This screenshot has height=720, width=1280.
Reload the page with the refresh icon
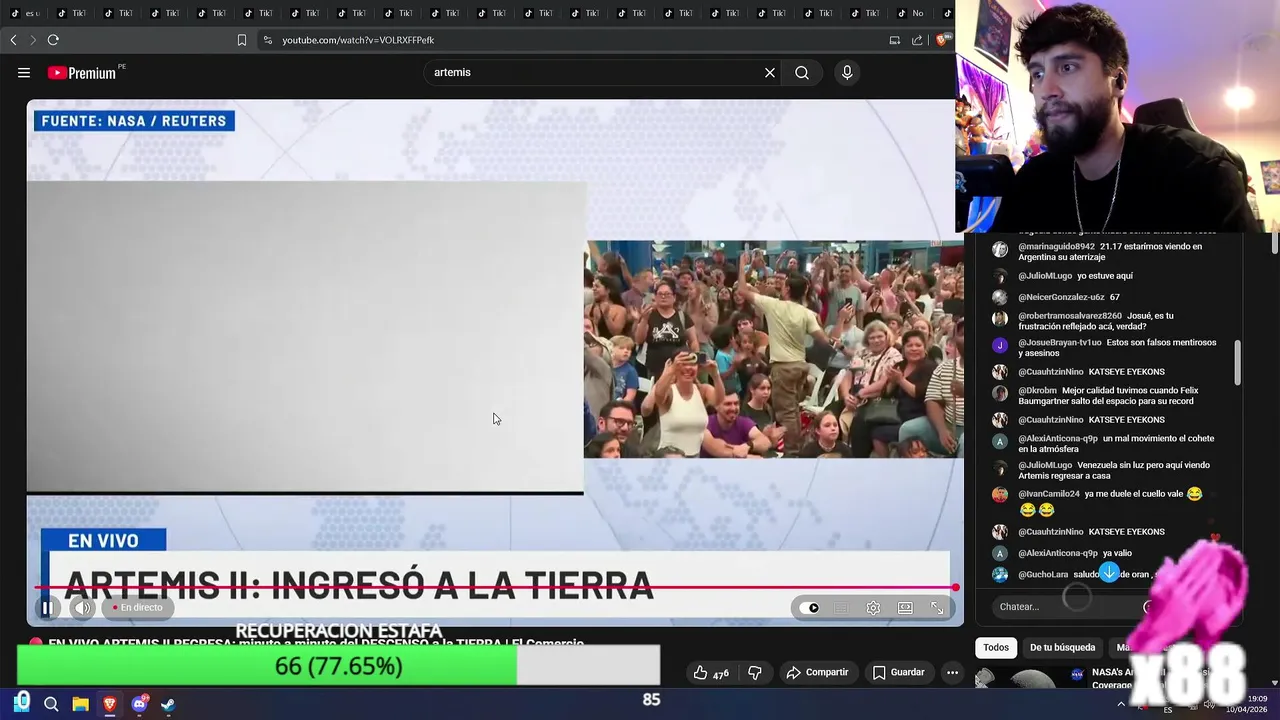[53, 40]
